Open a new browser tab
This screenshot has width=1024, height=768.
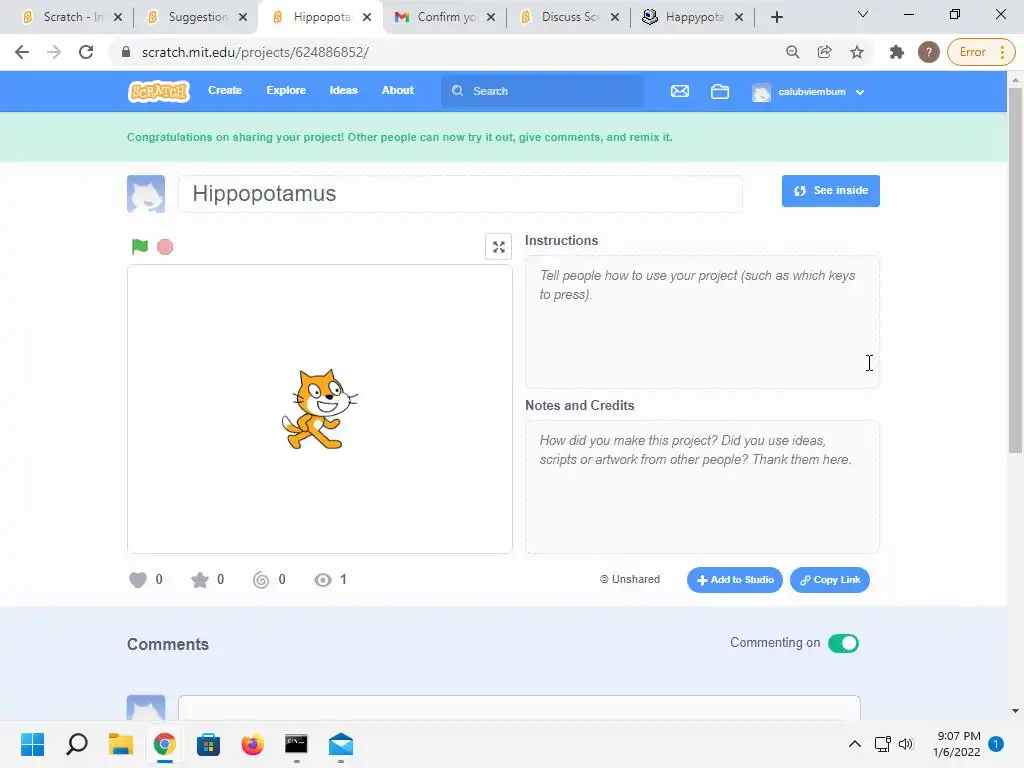click(776, 17)
